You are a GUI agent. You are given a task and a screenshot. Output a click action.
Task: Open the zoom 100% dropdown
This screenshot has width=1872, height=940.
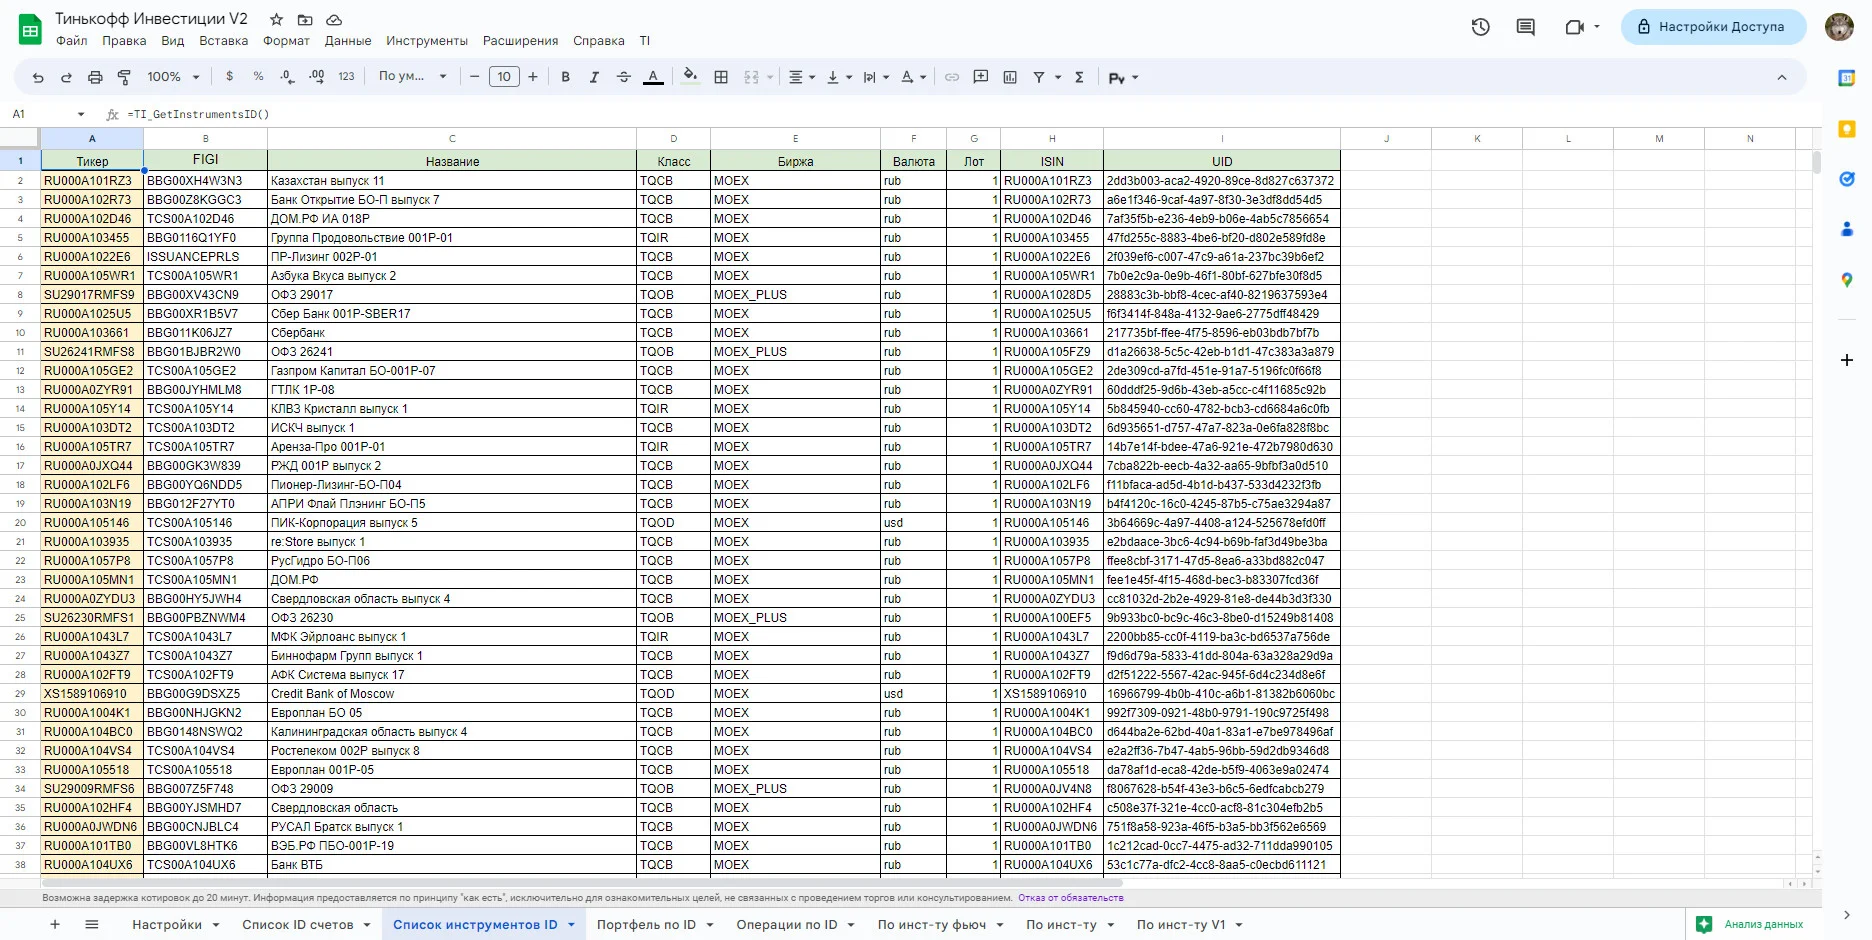click(174, 77)
